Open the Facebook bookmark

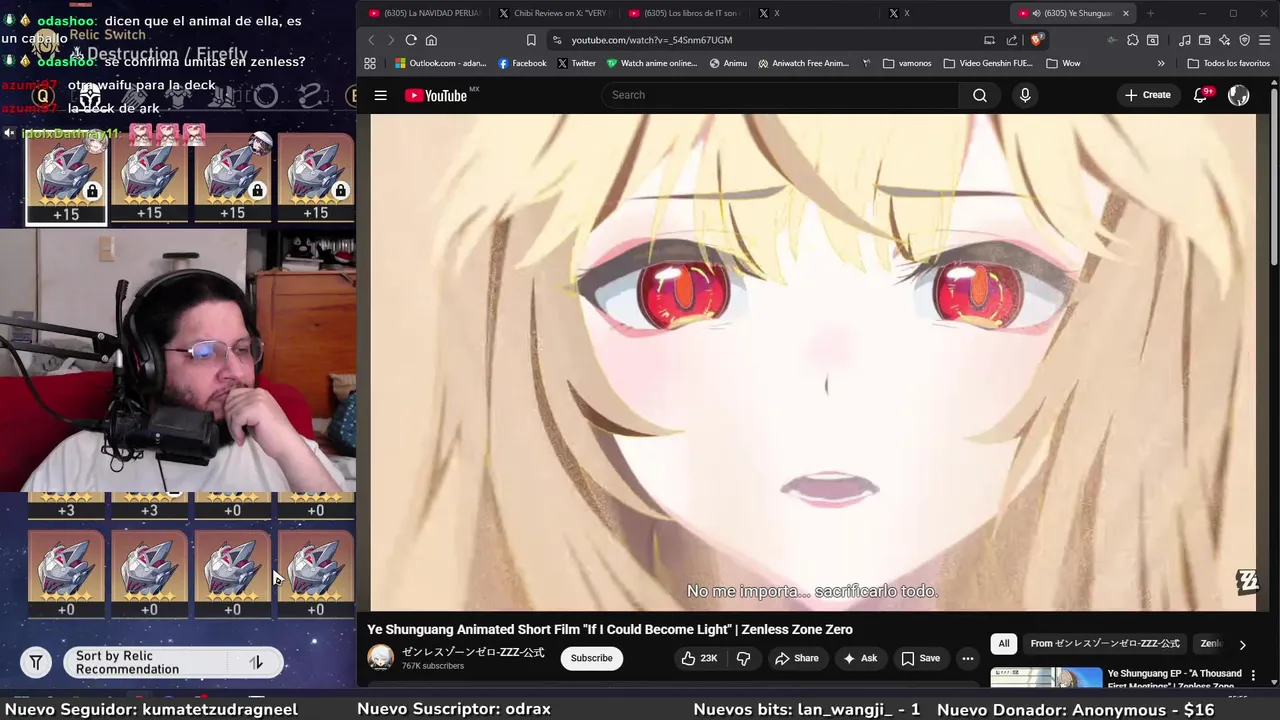point(522,63)
